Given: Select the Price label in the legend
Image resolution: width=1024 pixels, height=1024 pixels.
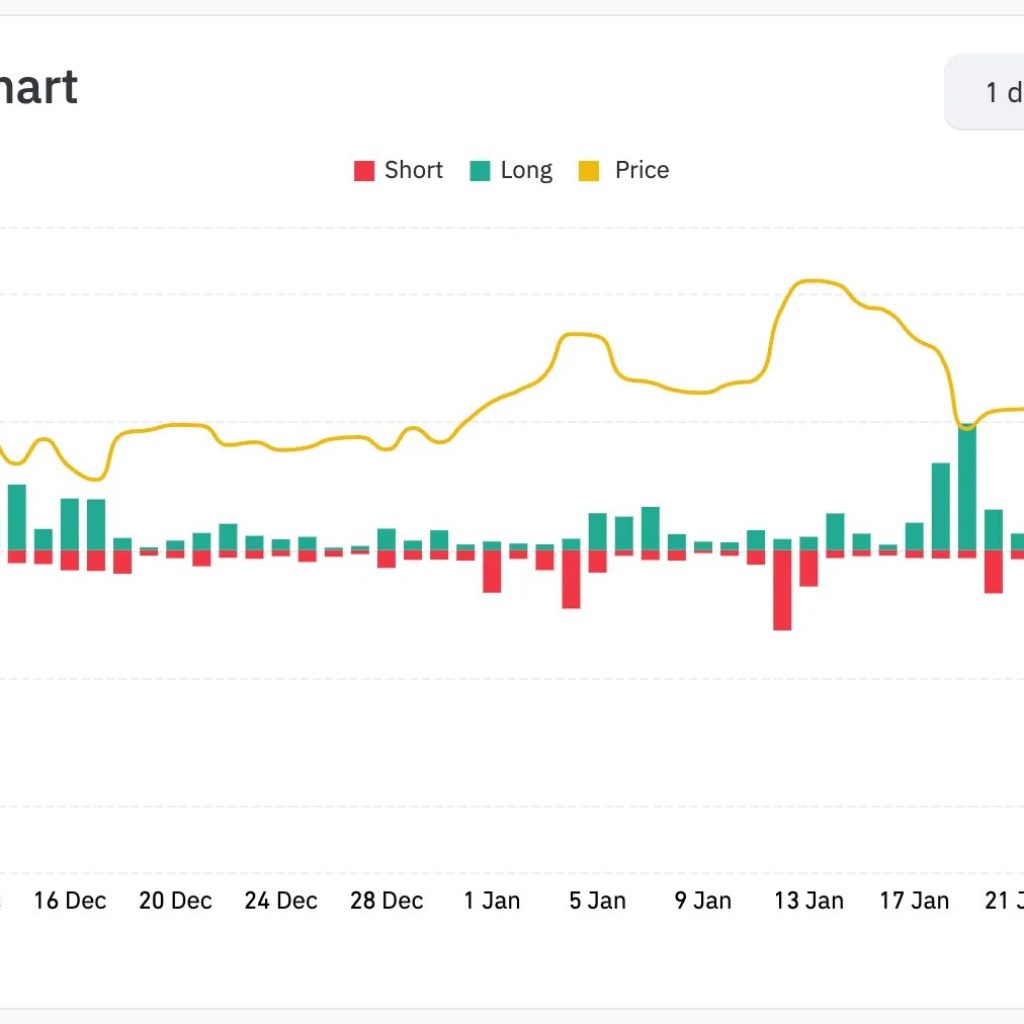Looking at the screenshot, I should (641, 170).
